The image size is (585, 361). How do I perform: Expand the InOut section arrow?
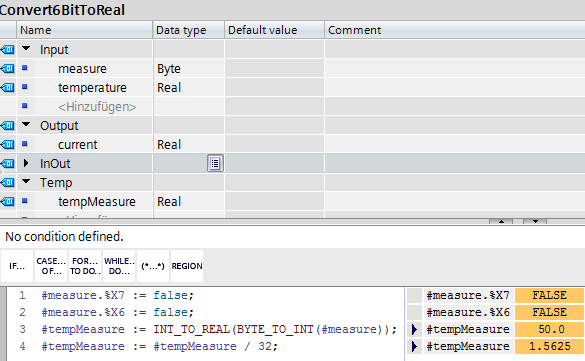coord(26,163)
